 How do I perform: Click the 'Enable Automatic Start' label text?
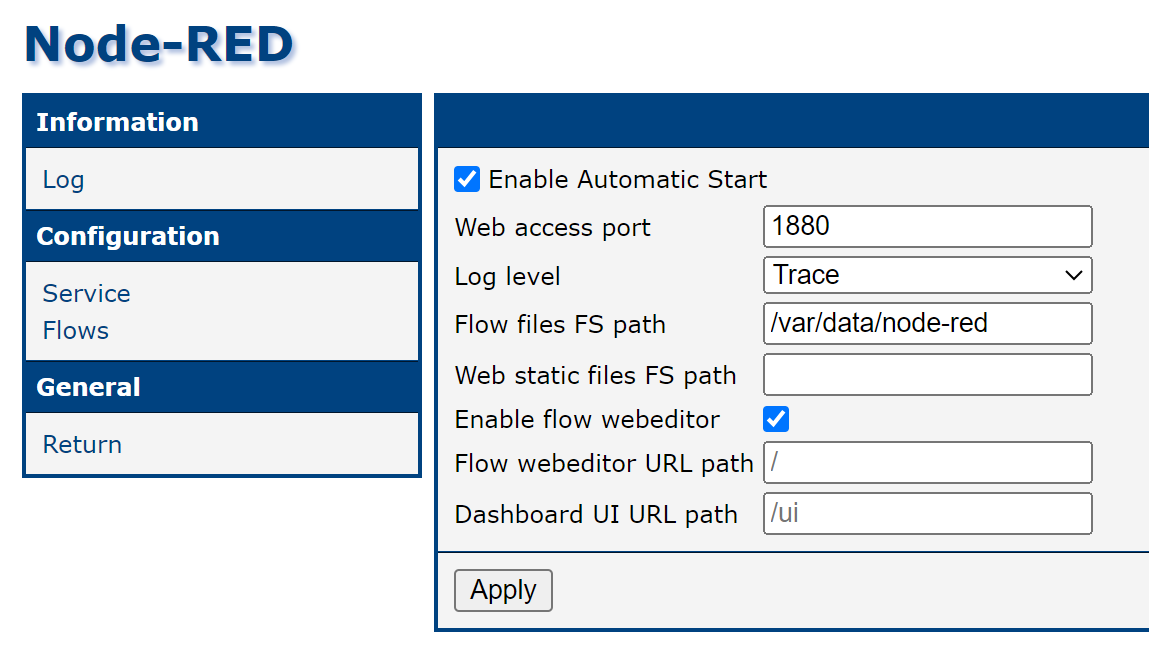[x=627, y=180]
